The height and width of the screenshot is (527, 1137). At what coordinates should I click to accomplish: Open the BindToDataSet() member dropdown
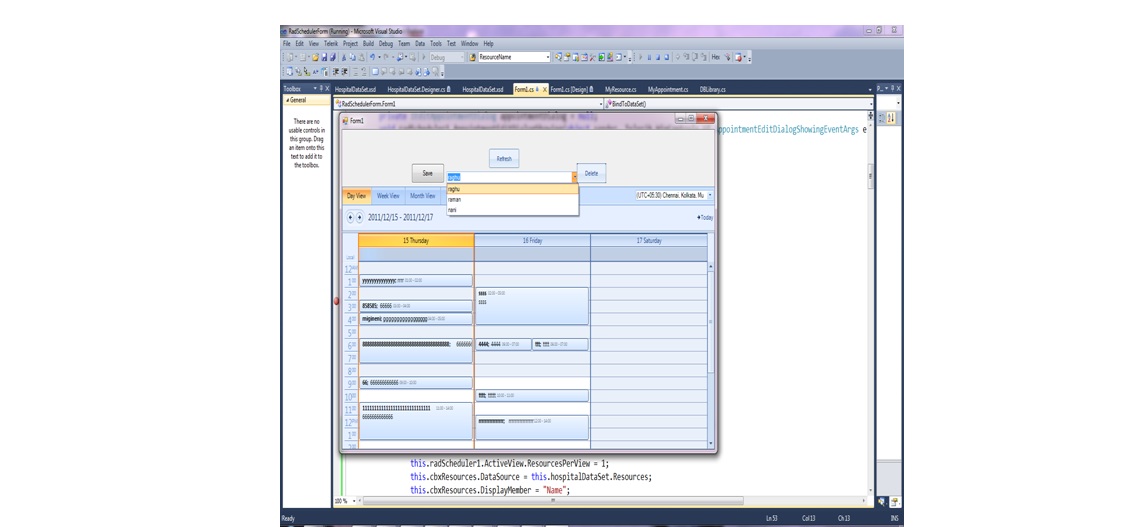[x=869, y=104]
